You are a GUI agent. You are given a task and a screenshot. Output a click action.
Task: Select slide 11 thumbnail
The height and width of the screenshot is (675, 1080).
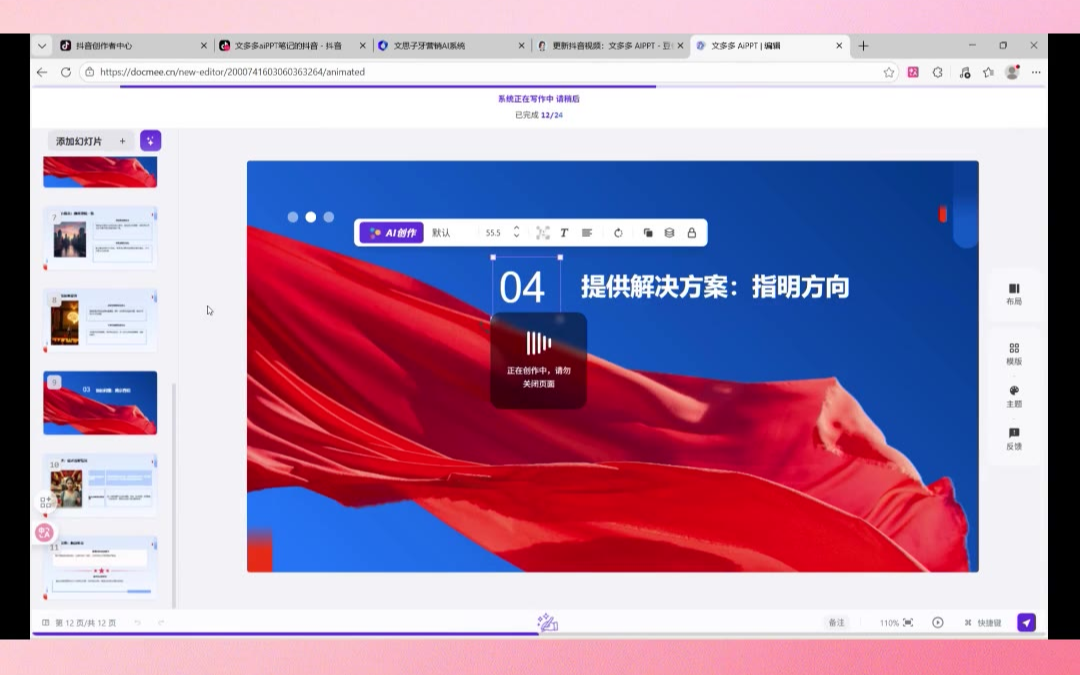[101, 568]
